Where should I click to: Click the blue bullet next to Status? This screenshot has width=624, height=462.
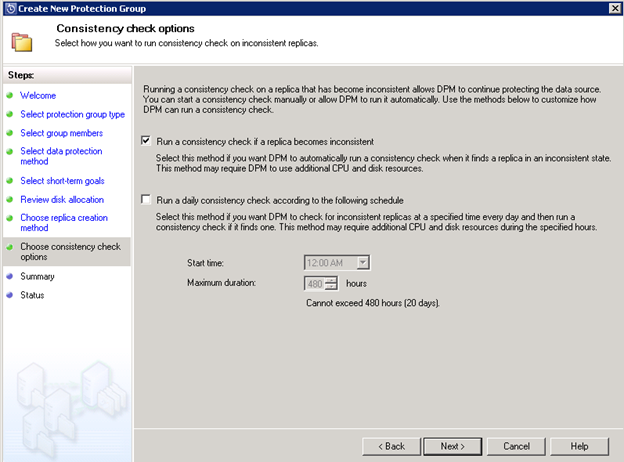[10, 294]
